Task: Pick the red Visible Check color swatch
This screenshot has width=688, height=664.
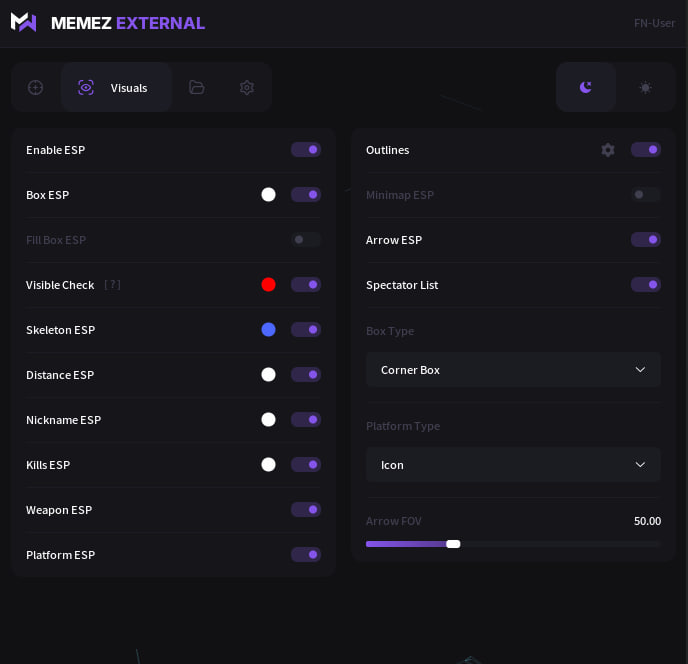Action: pyautogui.click(x=268, y=285)
